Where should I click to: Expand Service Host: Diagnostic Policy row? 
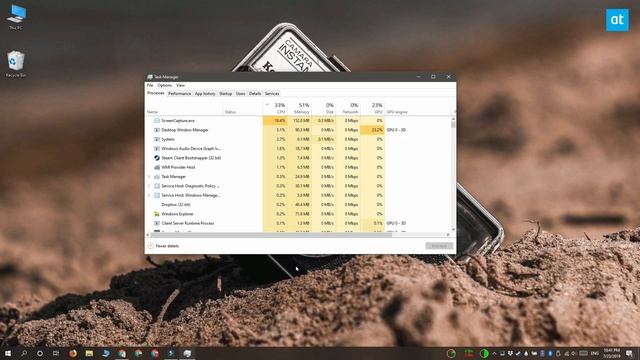pos(149,186)
